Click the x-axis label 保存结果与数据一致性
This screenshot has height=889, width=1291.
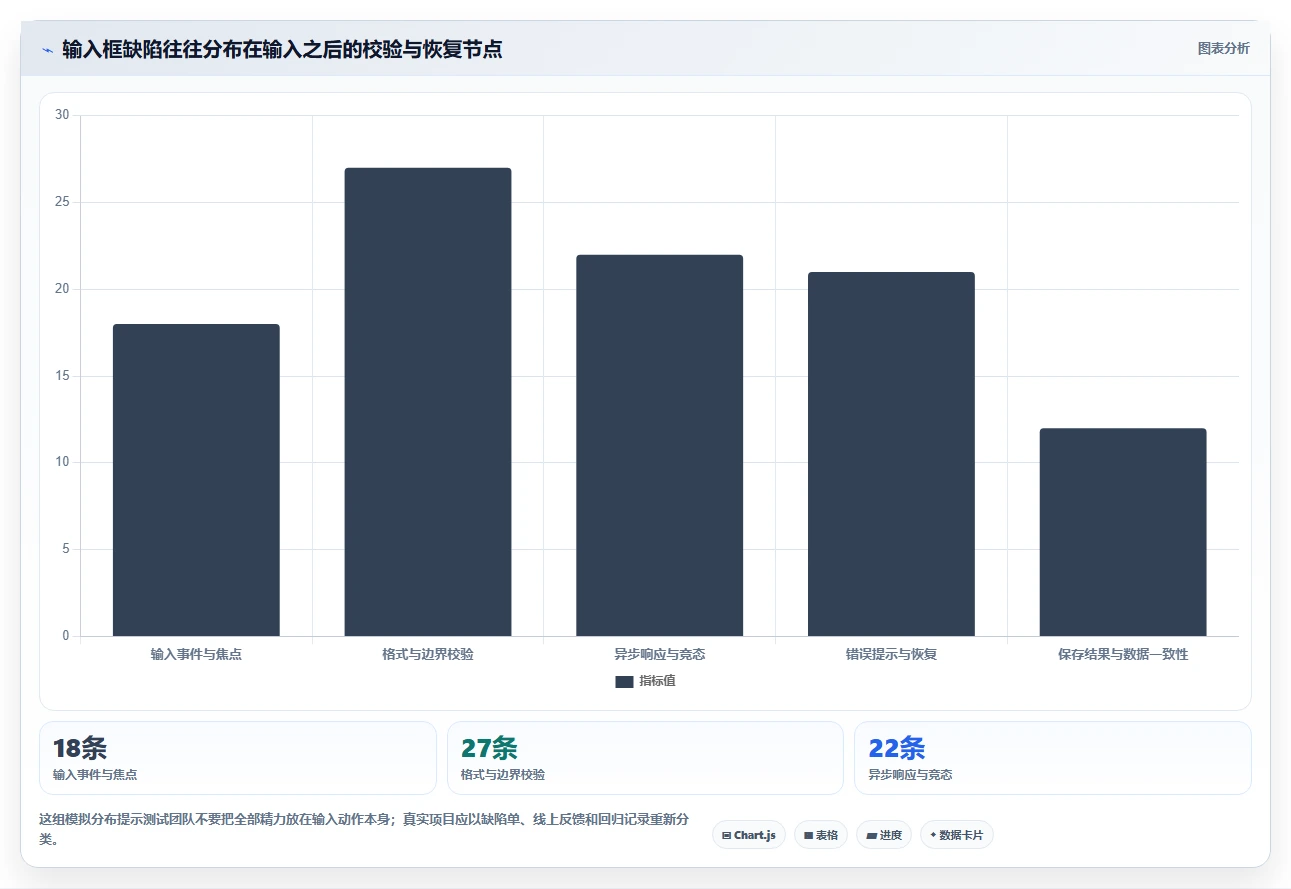[1123, 655]
